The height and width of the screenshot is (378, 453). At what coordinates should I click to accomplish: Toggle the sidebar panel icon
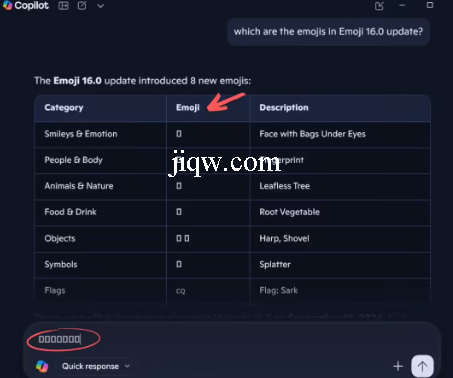click(63, 6)
